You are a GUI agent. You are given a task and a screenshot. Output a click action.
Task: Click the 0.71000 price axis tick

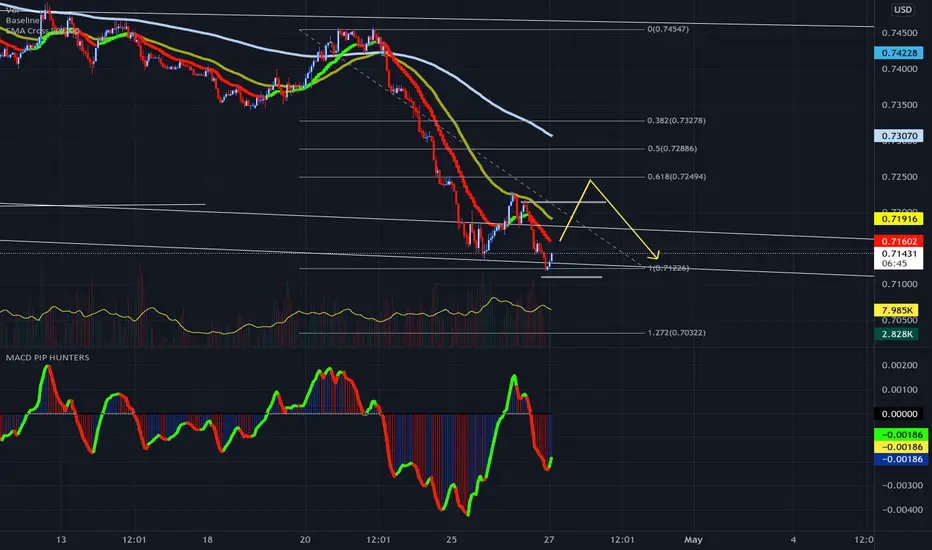pos(899,284)
